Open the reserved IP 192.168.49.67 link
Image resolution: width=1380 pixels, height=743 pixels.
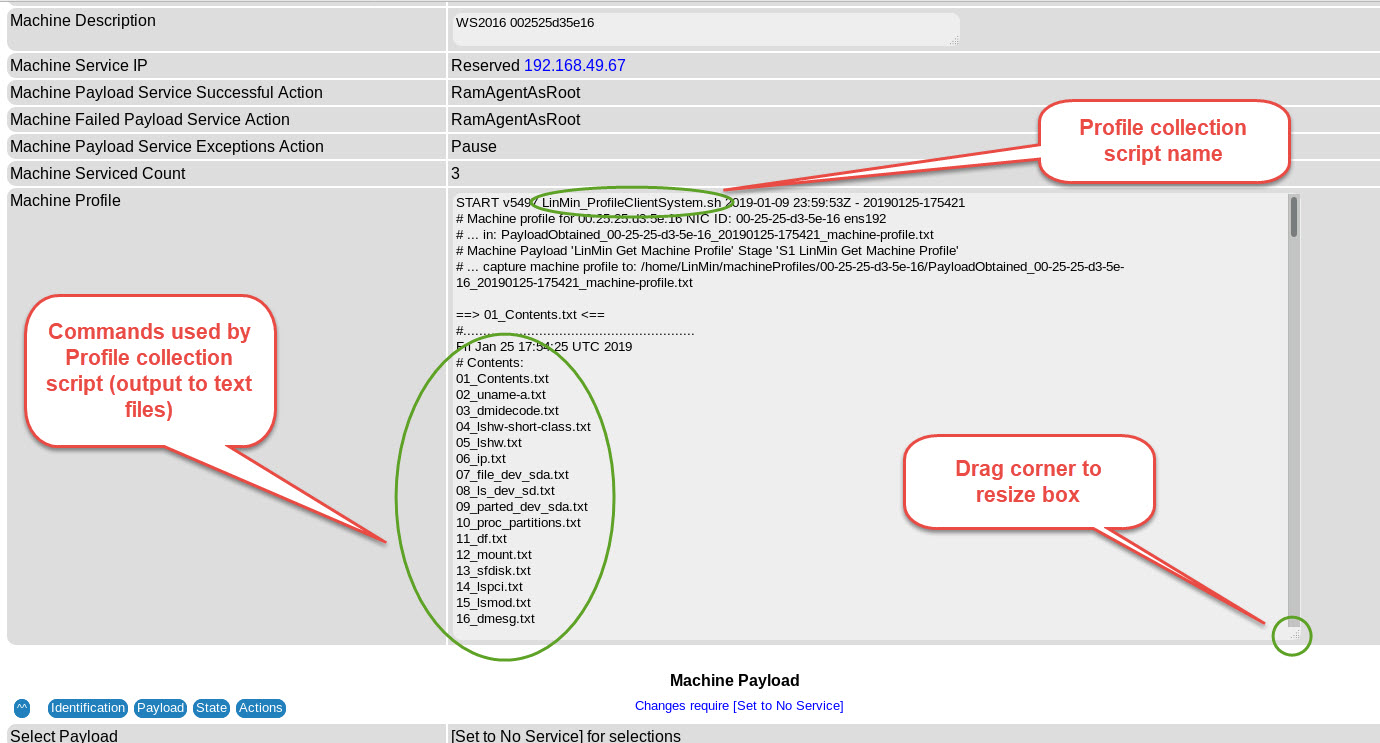pos(574,66)
